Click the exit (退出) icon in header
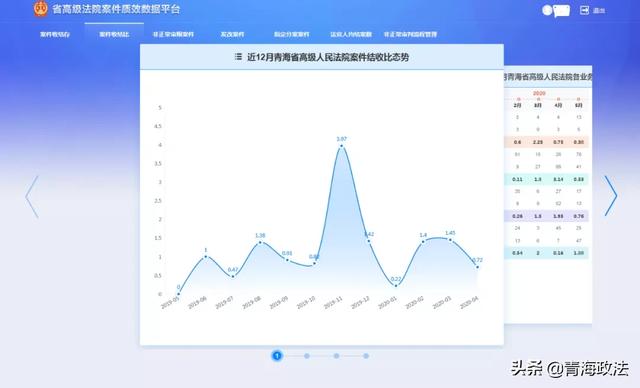Viewport: 640px width, 388px height. point(584,10)
